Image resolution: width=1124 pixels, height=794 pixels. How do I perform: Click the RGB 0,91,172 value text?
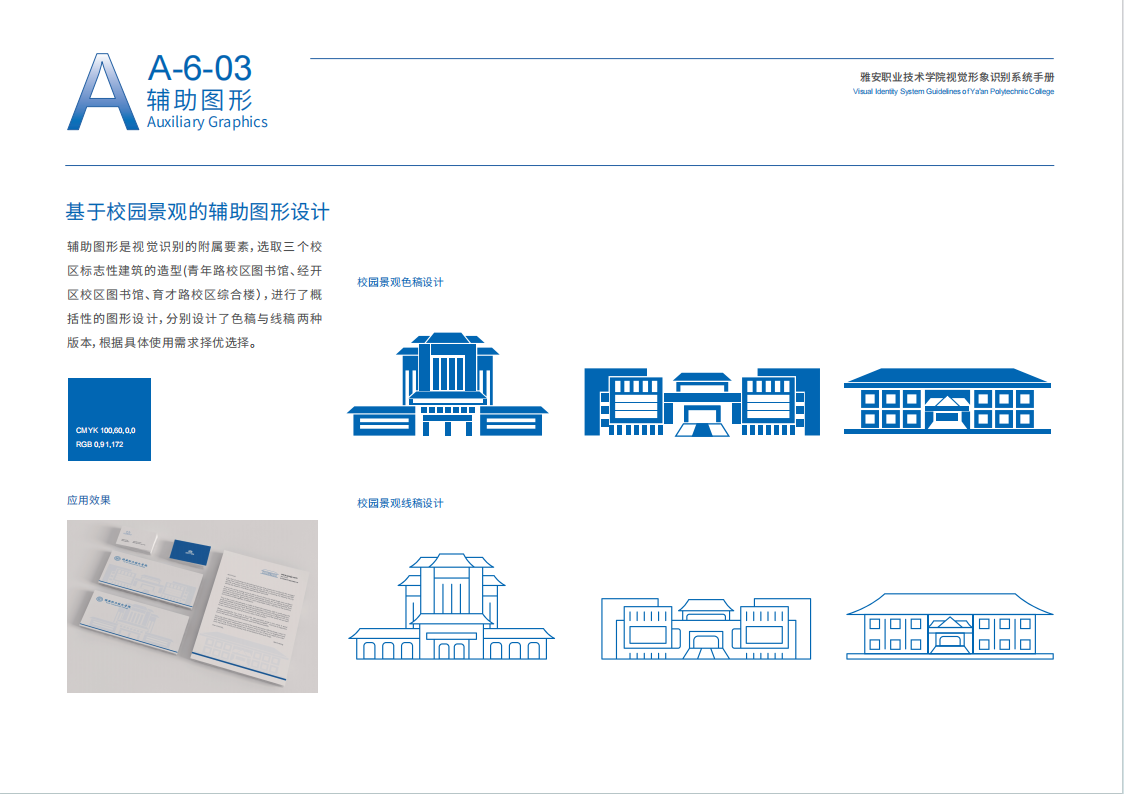click(x=99, y=443)
